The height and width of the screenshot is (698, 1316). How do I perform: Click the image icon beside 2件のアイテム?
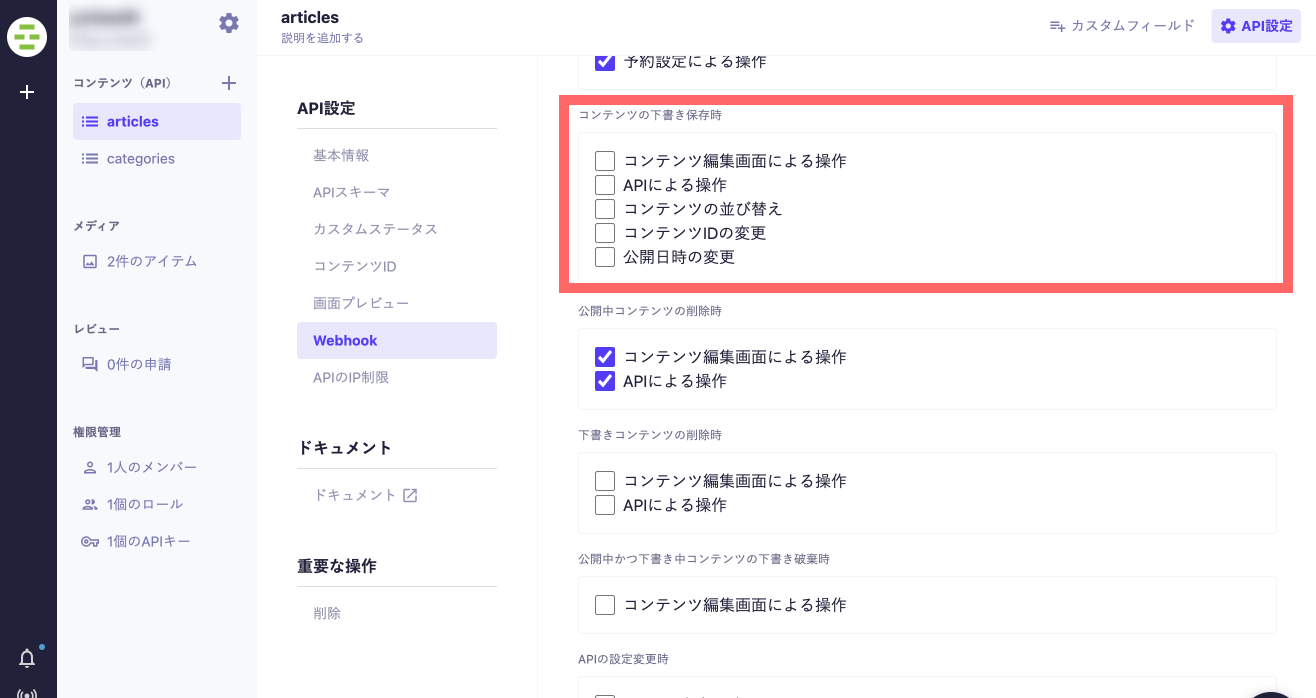tap(90, 262)
